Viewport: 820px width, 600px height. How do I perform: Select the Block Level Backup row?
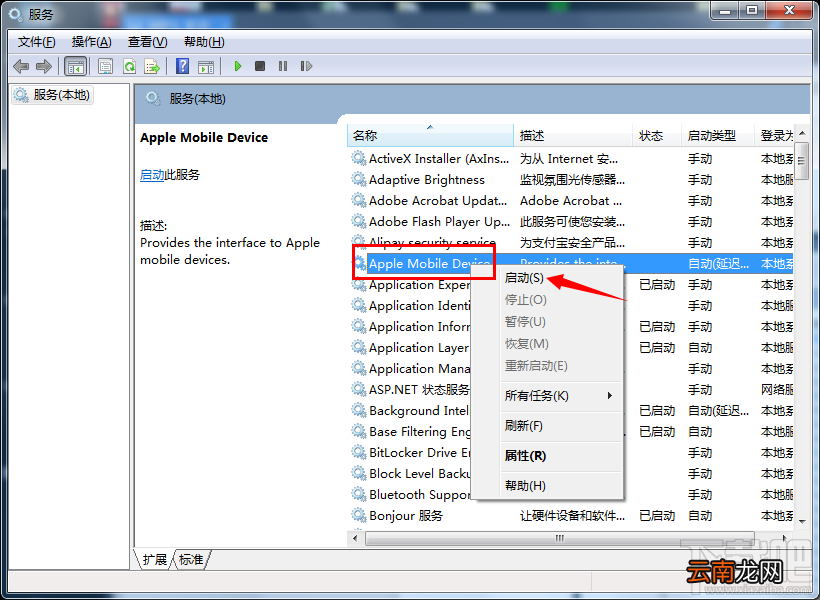pos(572,473)
